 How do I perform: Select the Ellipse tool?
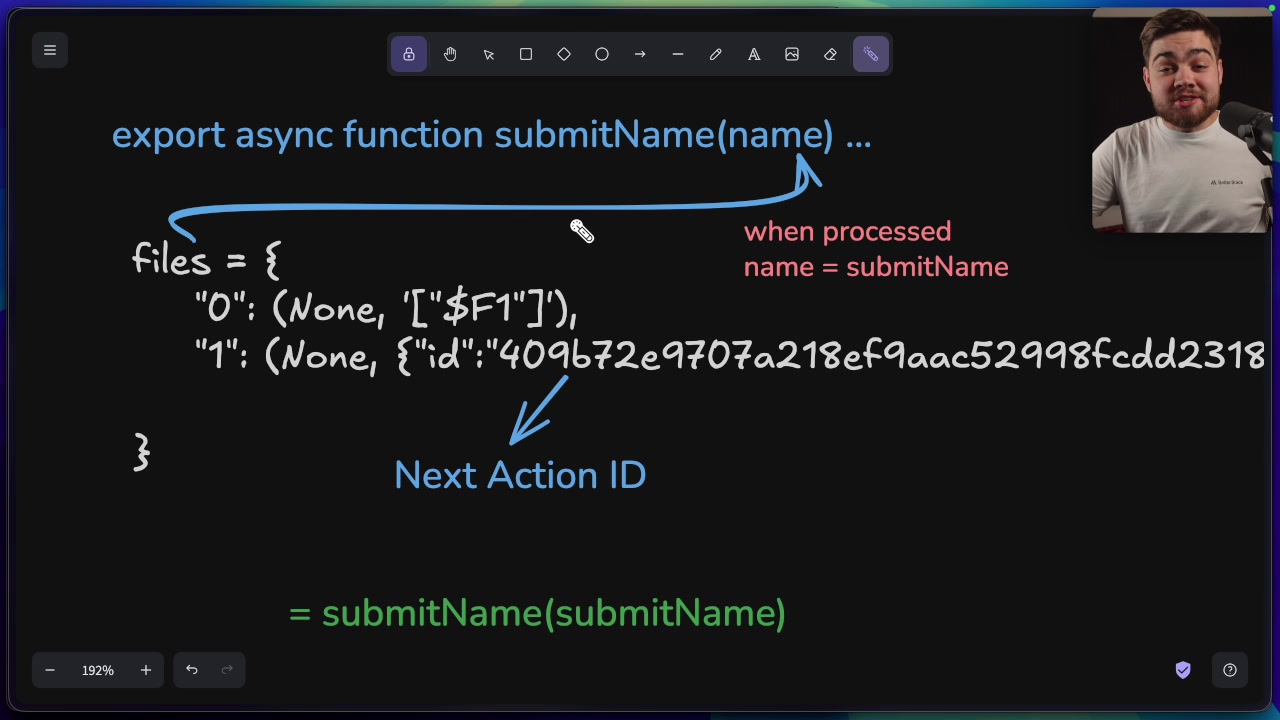click(602, 54)
